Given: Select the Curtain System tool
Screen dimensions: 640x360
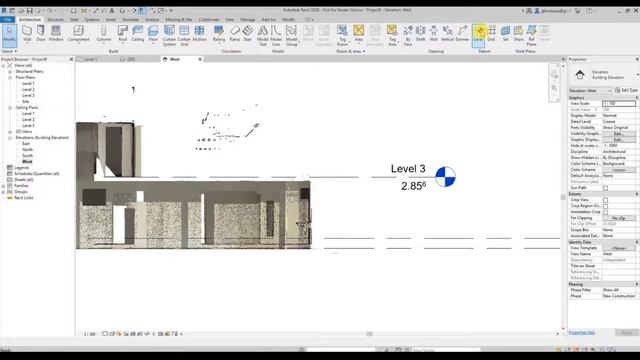Looking at the screenshot, I should (x=169, y=35).
